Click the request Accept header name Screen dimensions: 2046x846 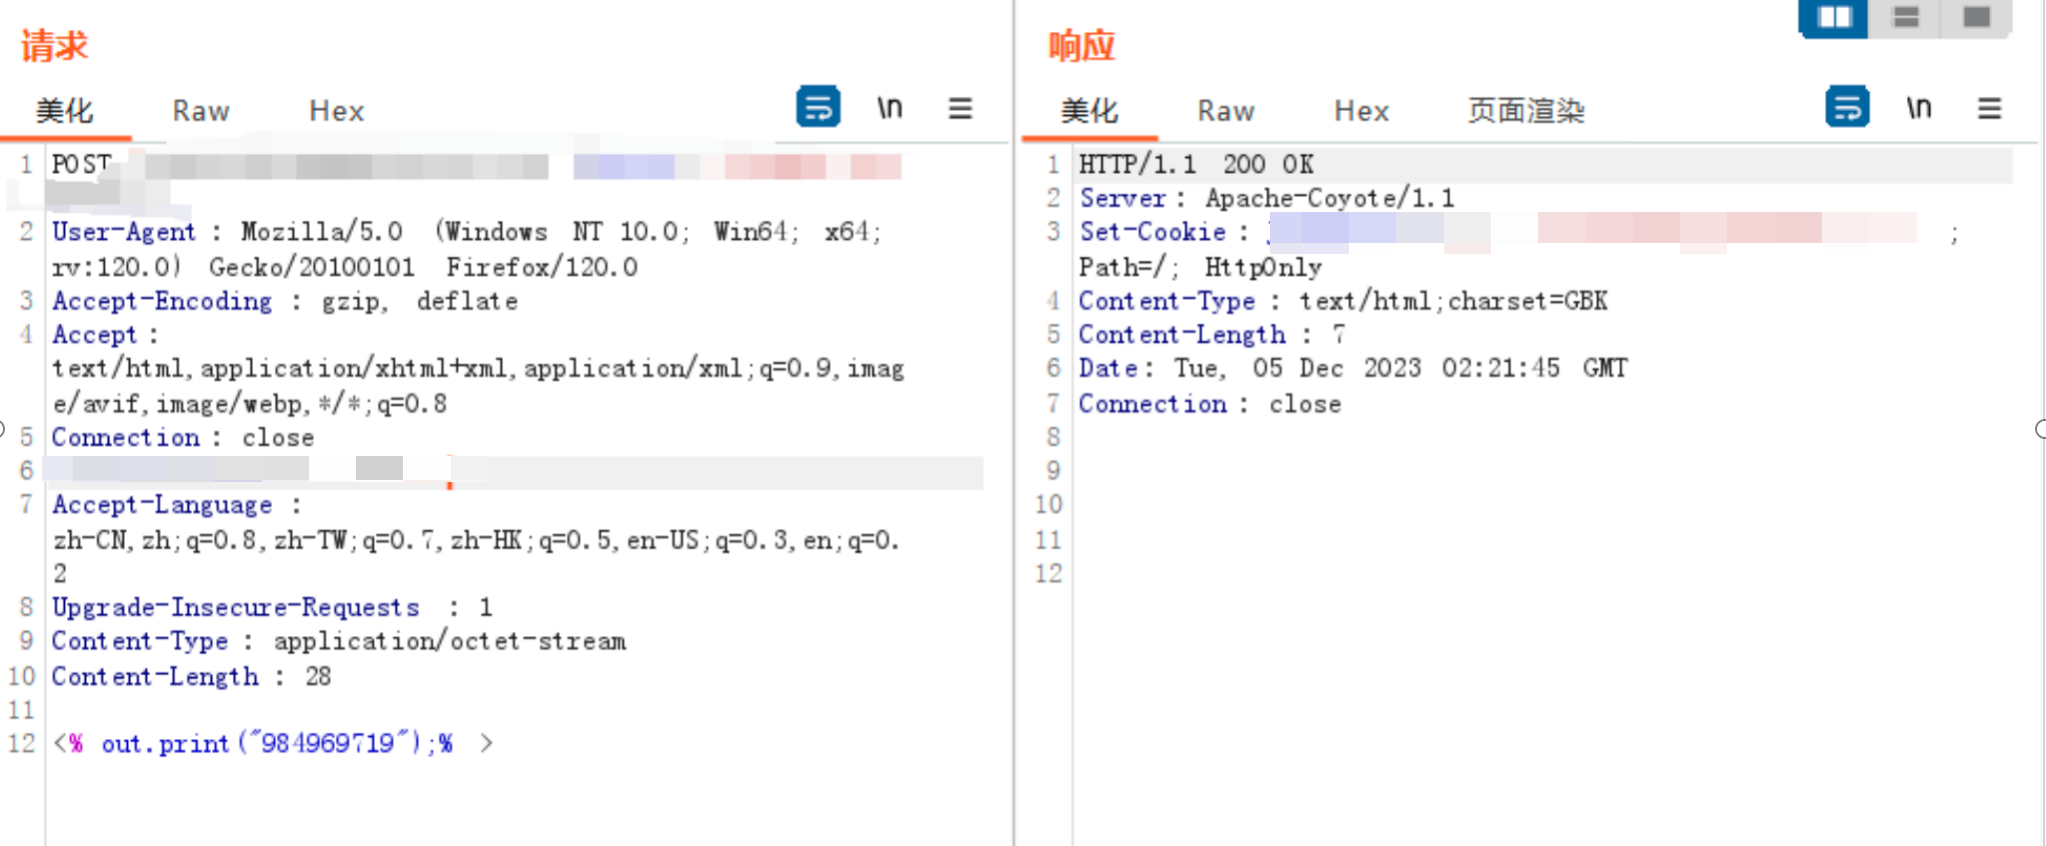94,335
